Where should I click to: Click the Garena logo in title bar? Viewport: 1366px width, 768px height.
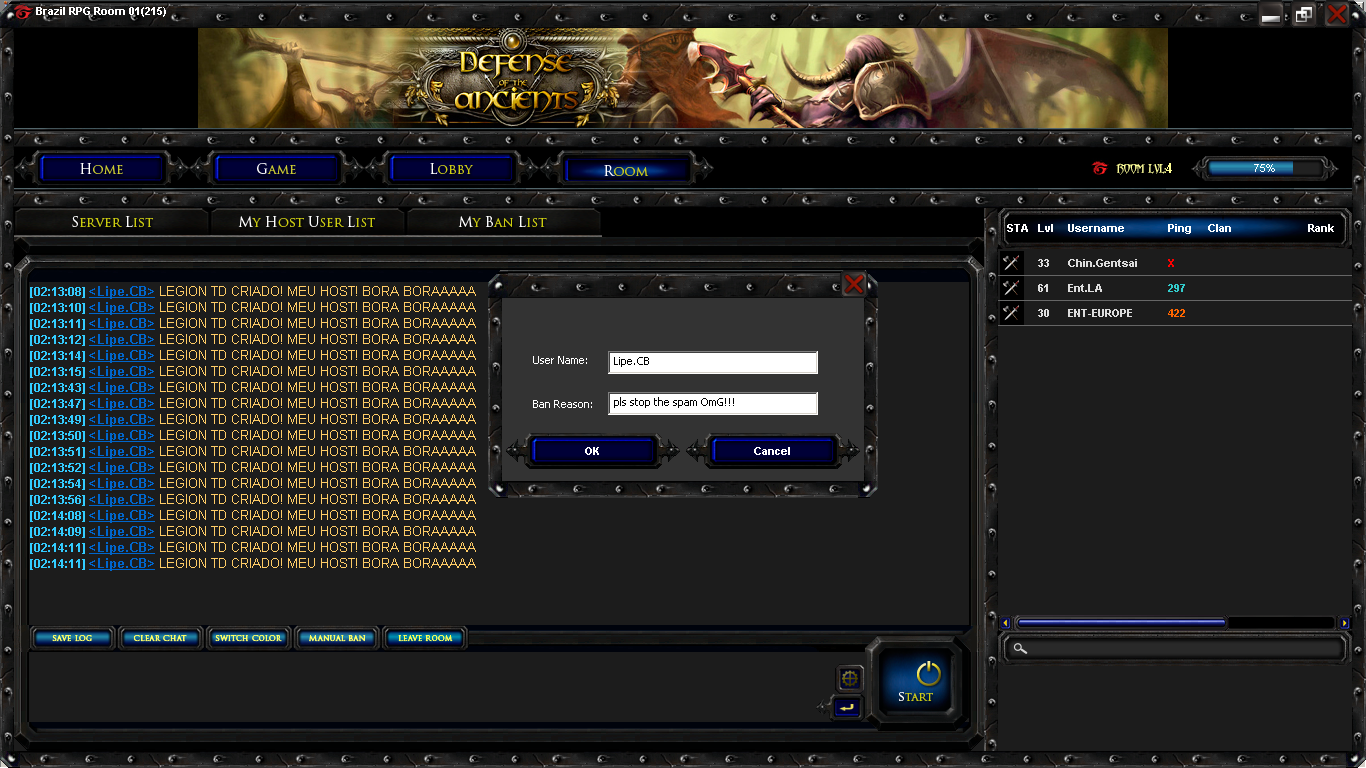pos(22,12)
